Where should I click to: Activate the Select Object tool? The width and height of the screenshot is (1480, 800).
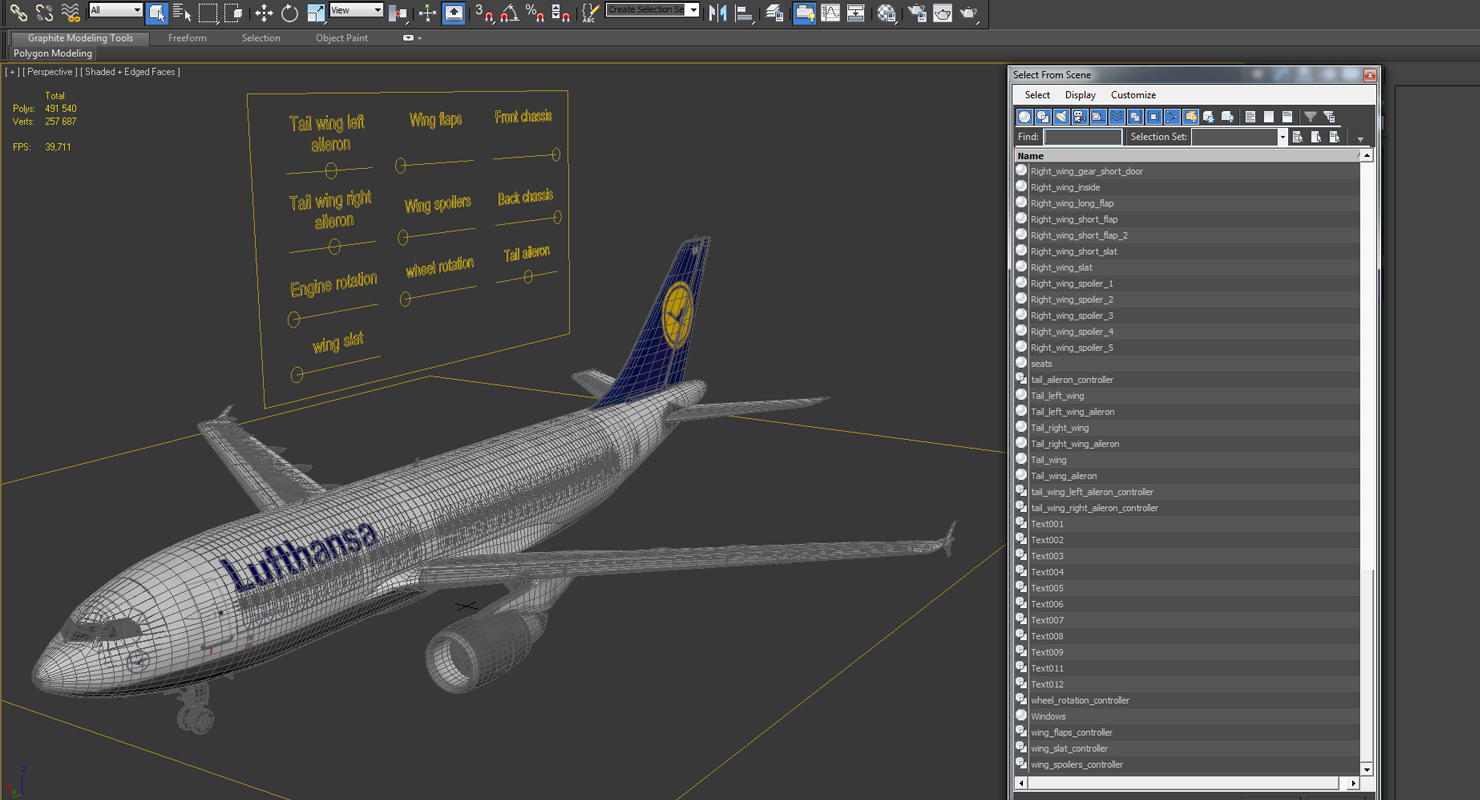[157, 13]
